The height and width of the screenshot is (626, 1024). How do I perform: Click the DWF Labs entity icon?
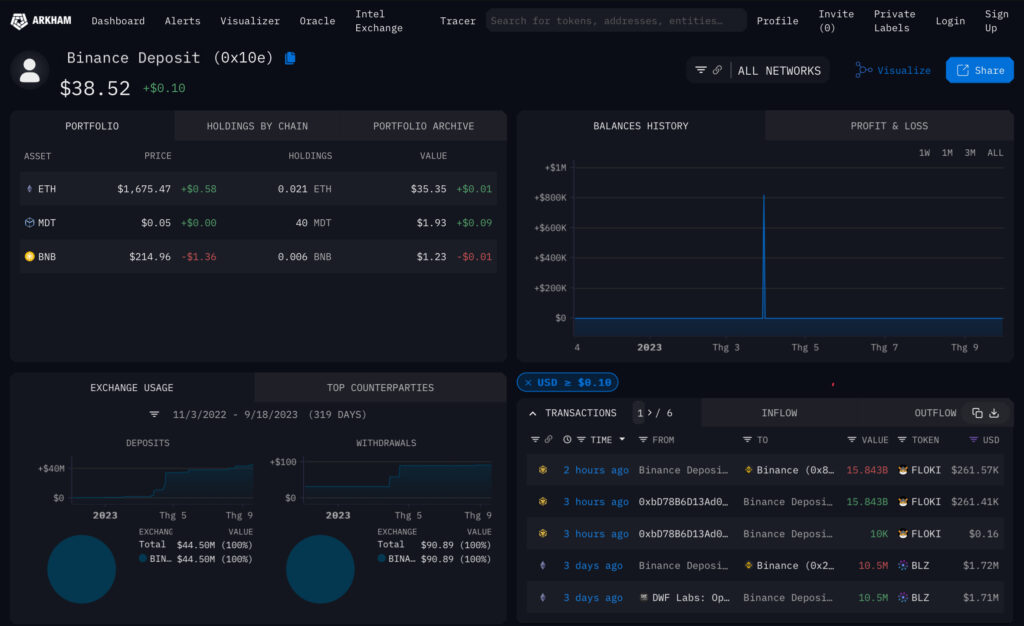tap(644, 597)
